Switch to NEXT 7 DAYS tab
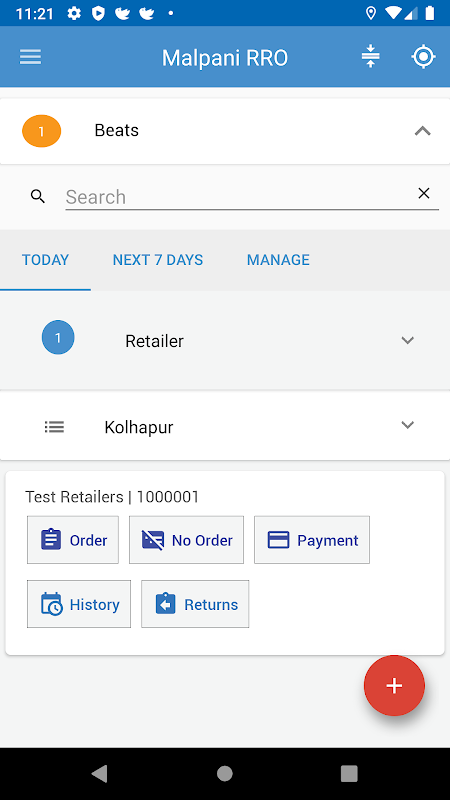The image size is (450, 800). pyautogui.click(x=158, y=260)
